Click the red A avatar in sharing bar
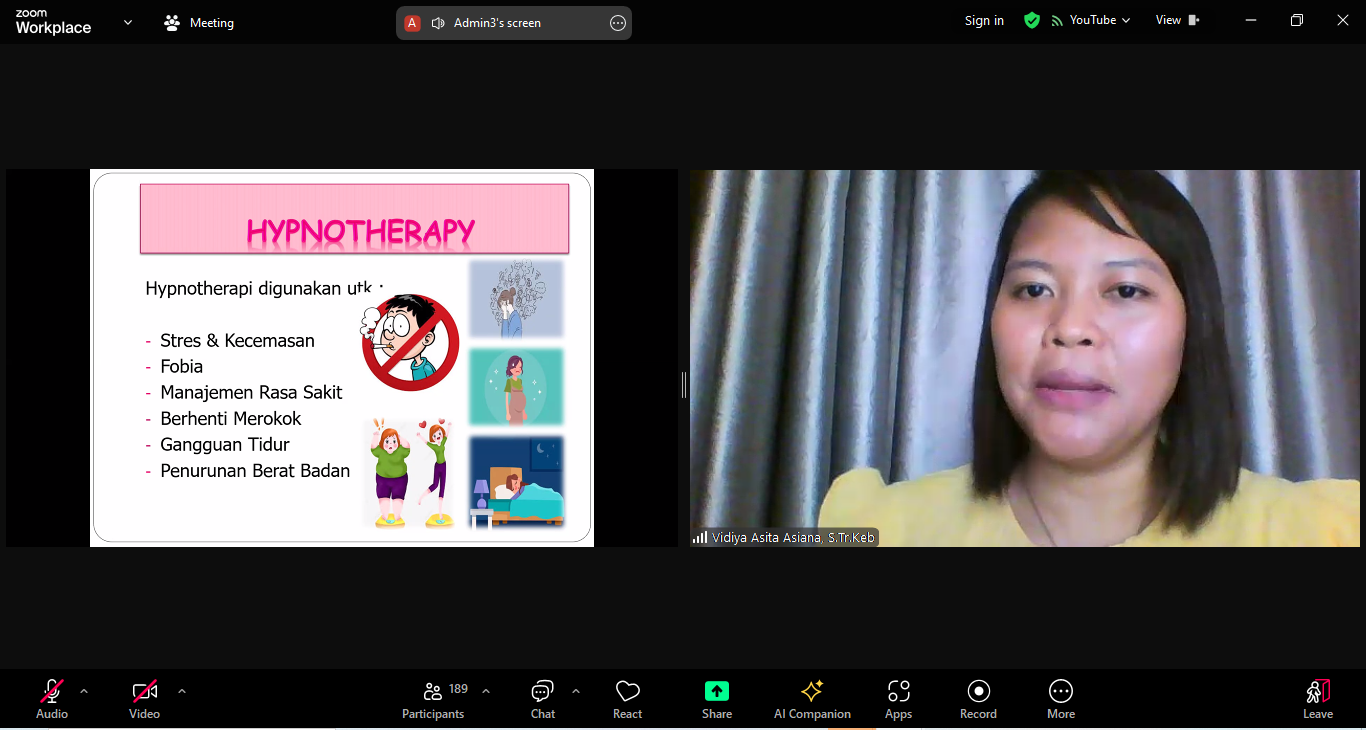1366x730 pixels. click(412, 23)
